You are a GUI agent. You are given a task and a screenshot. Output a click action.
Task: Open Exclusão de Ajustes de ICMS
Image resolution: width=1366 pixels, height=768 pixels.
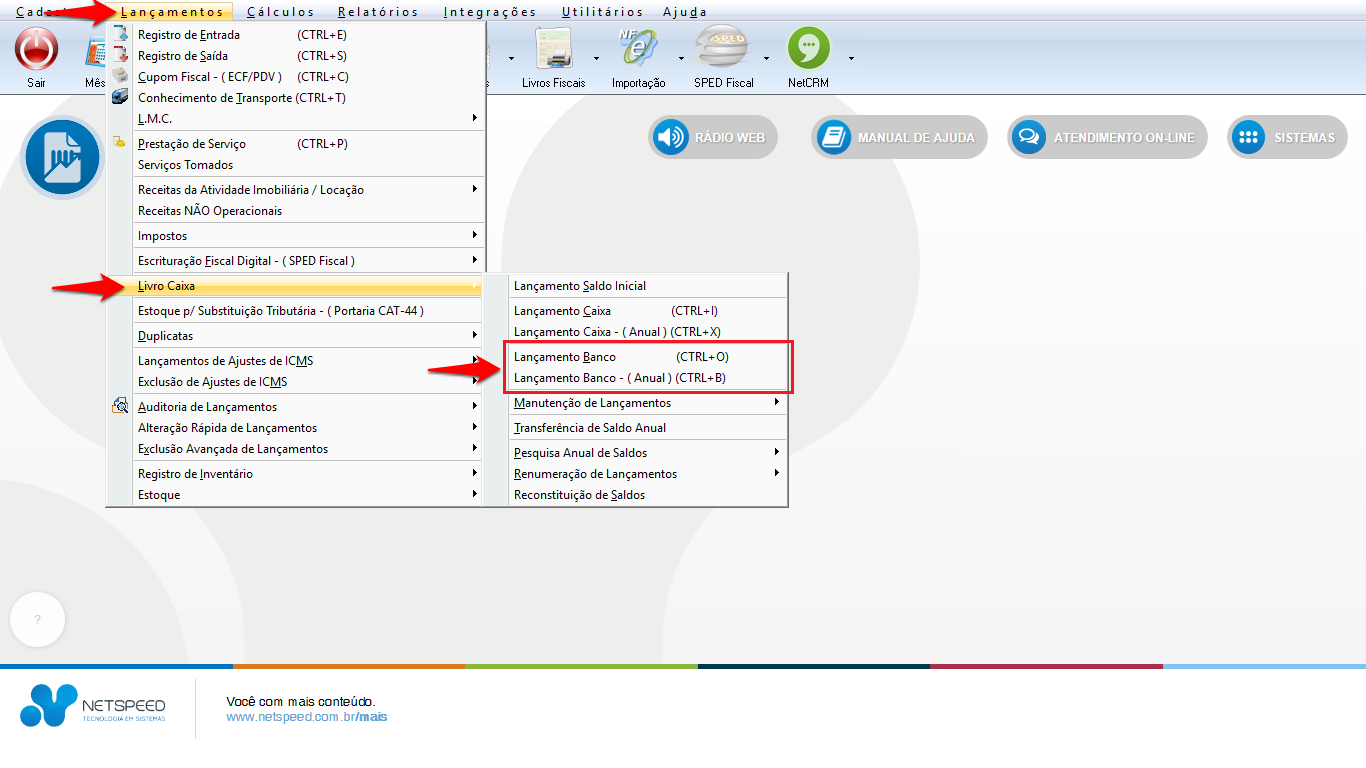tap(309, 382)
